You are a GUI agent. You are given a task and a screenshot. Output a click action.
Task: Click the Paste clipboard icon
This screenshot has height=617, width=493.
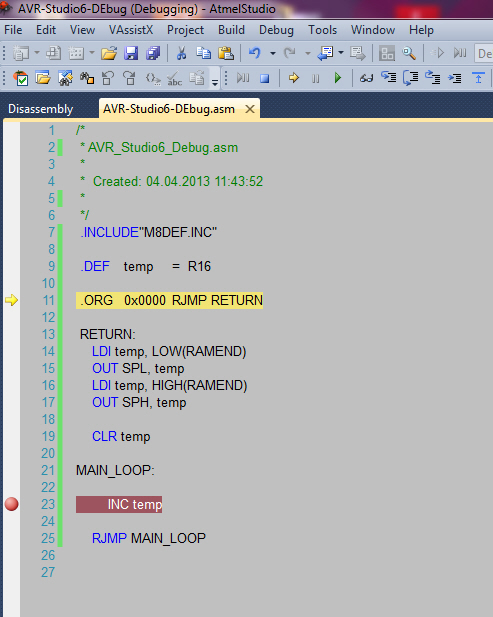(x=226, y=53)
